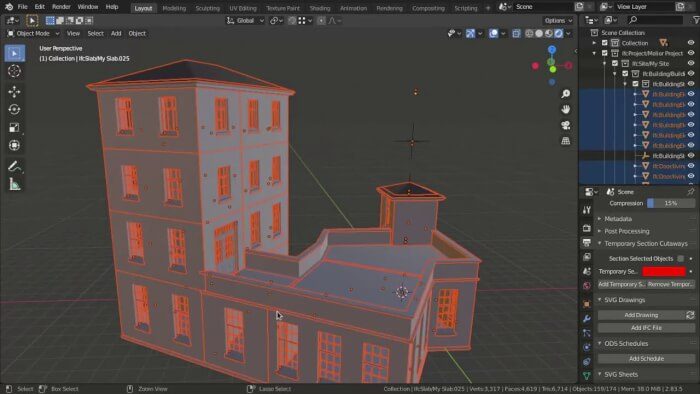
Task: Choose the Move tool
Action: click(x=15, y=92)
